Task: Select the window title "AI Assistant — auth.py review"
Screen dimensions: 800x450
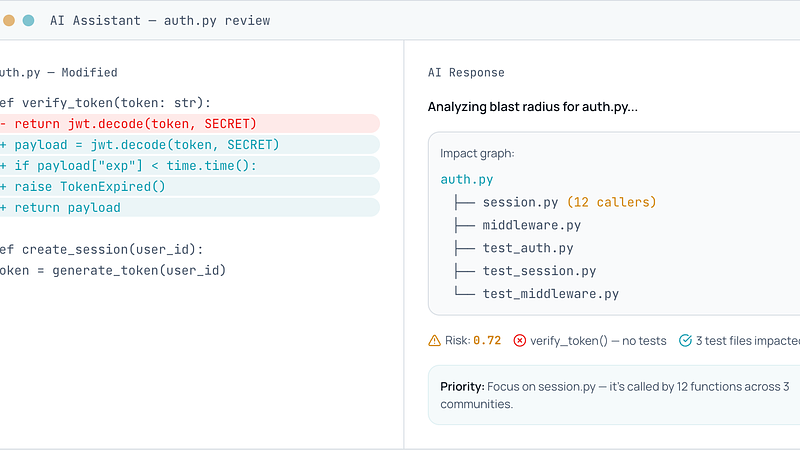Action: tap(160, 20)
